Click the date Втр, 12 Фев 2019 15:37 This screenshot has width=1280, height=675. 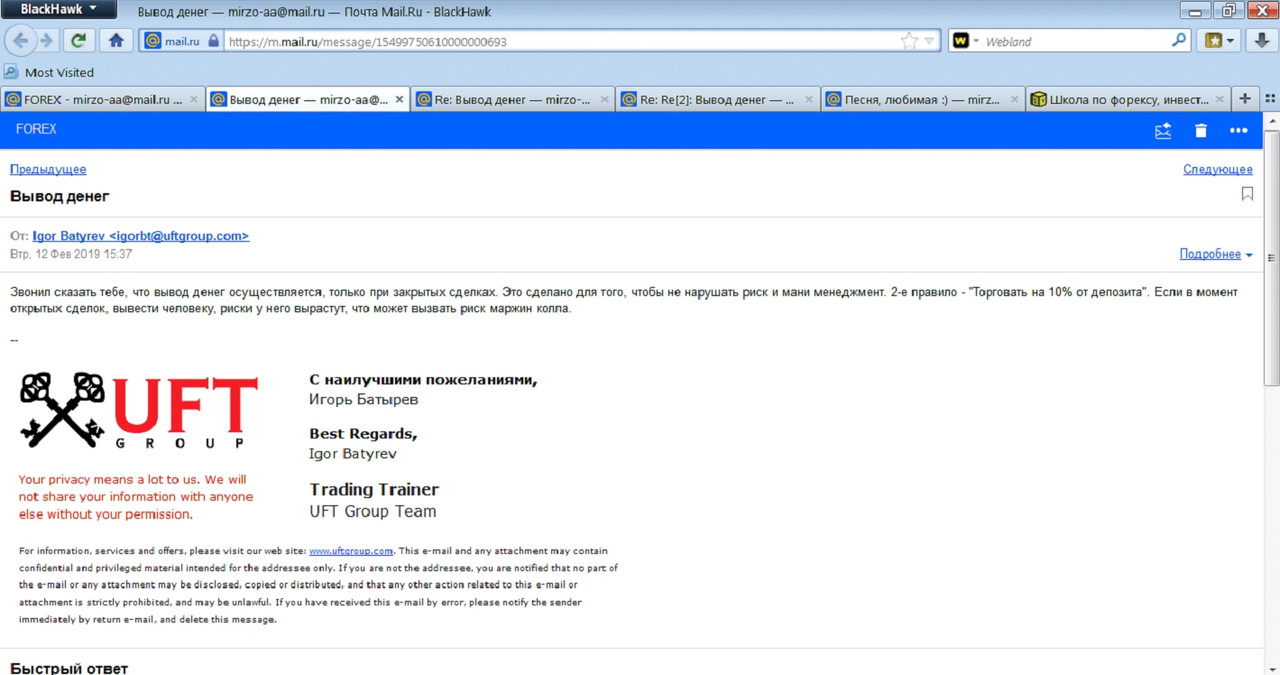71,254
